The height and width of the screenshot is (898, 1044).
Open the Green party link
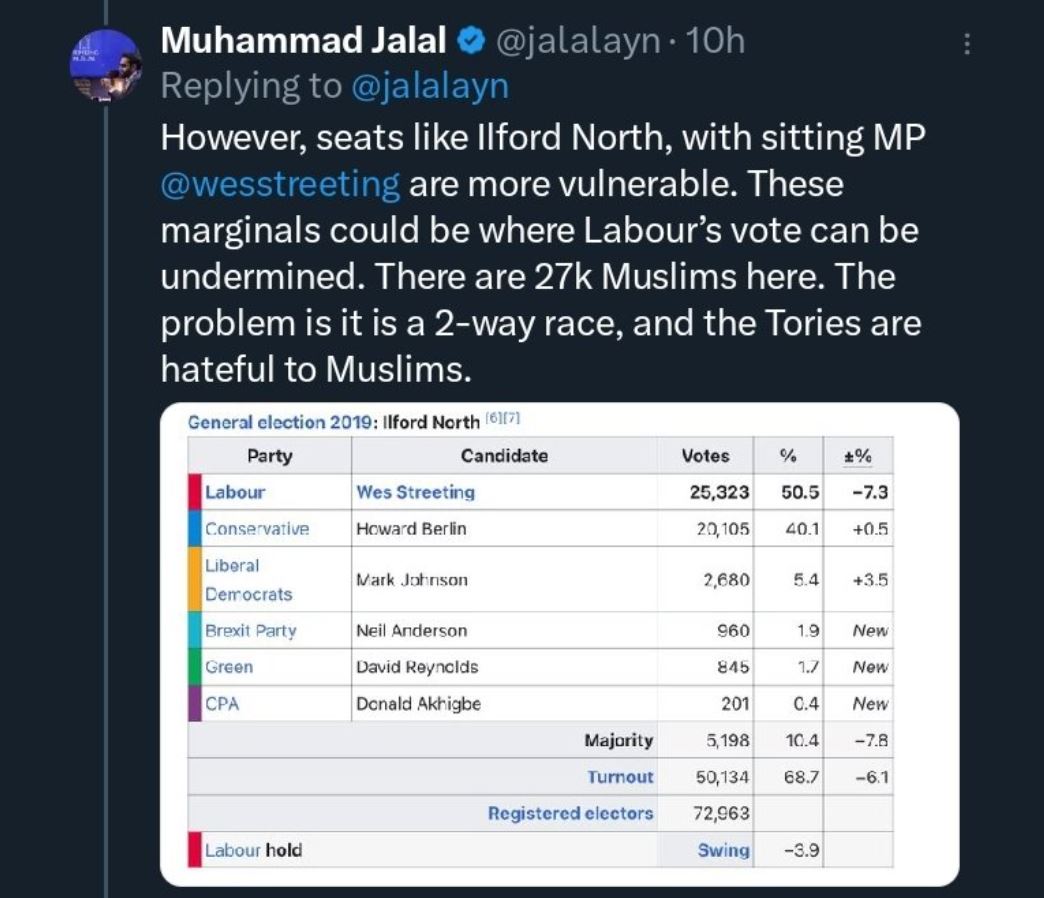pos(229,667)
